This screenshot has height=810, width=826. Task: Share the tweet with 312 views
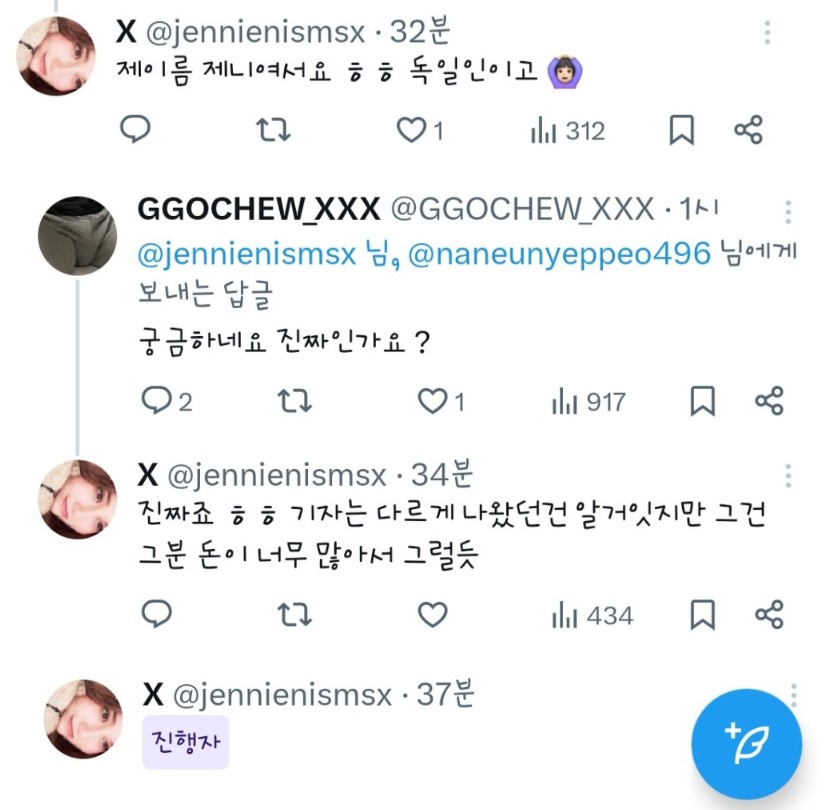748,130
